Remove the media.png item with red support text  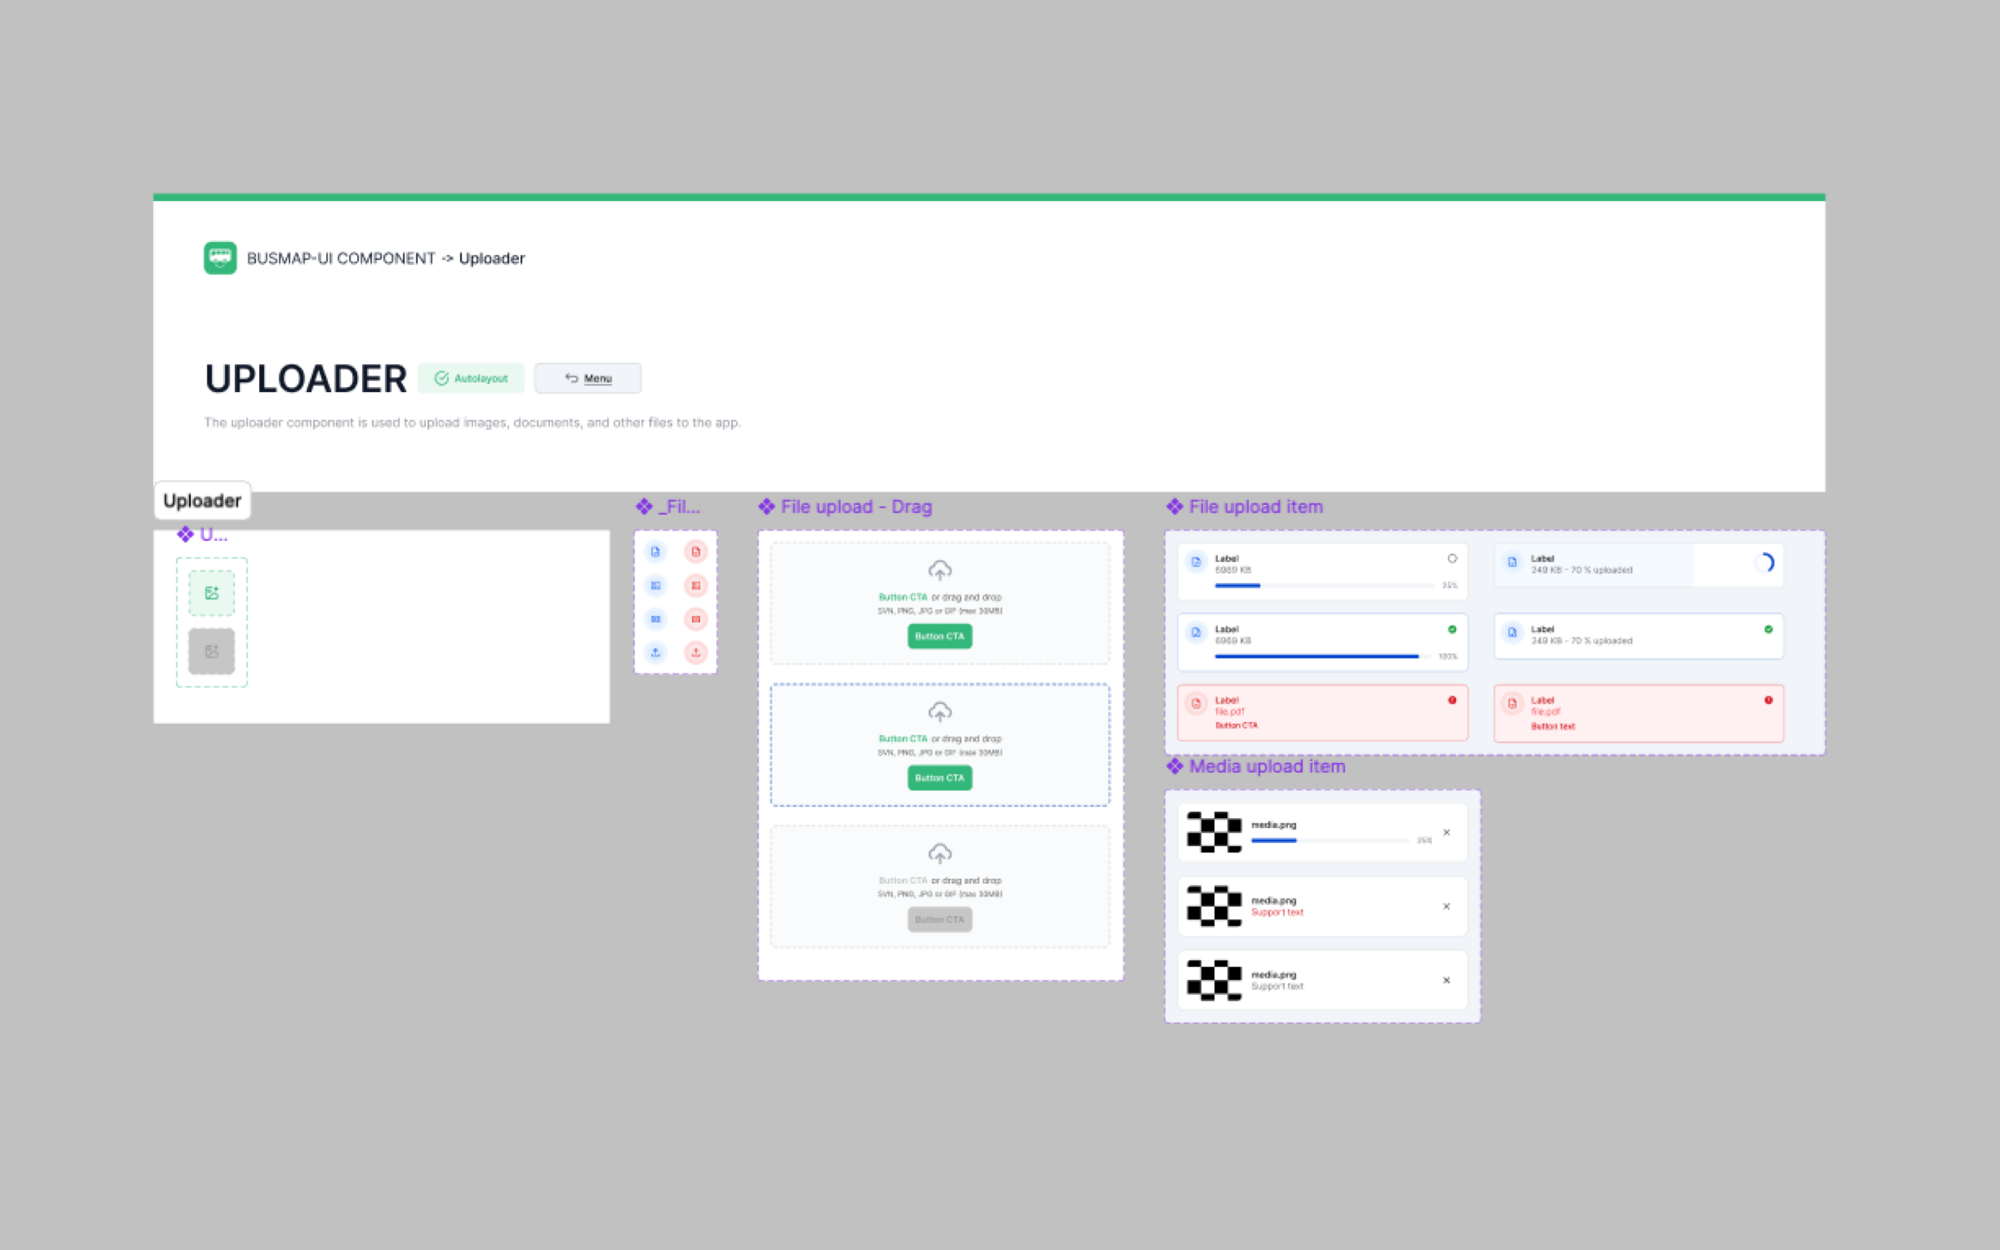point(1446,906)
